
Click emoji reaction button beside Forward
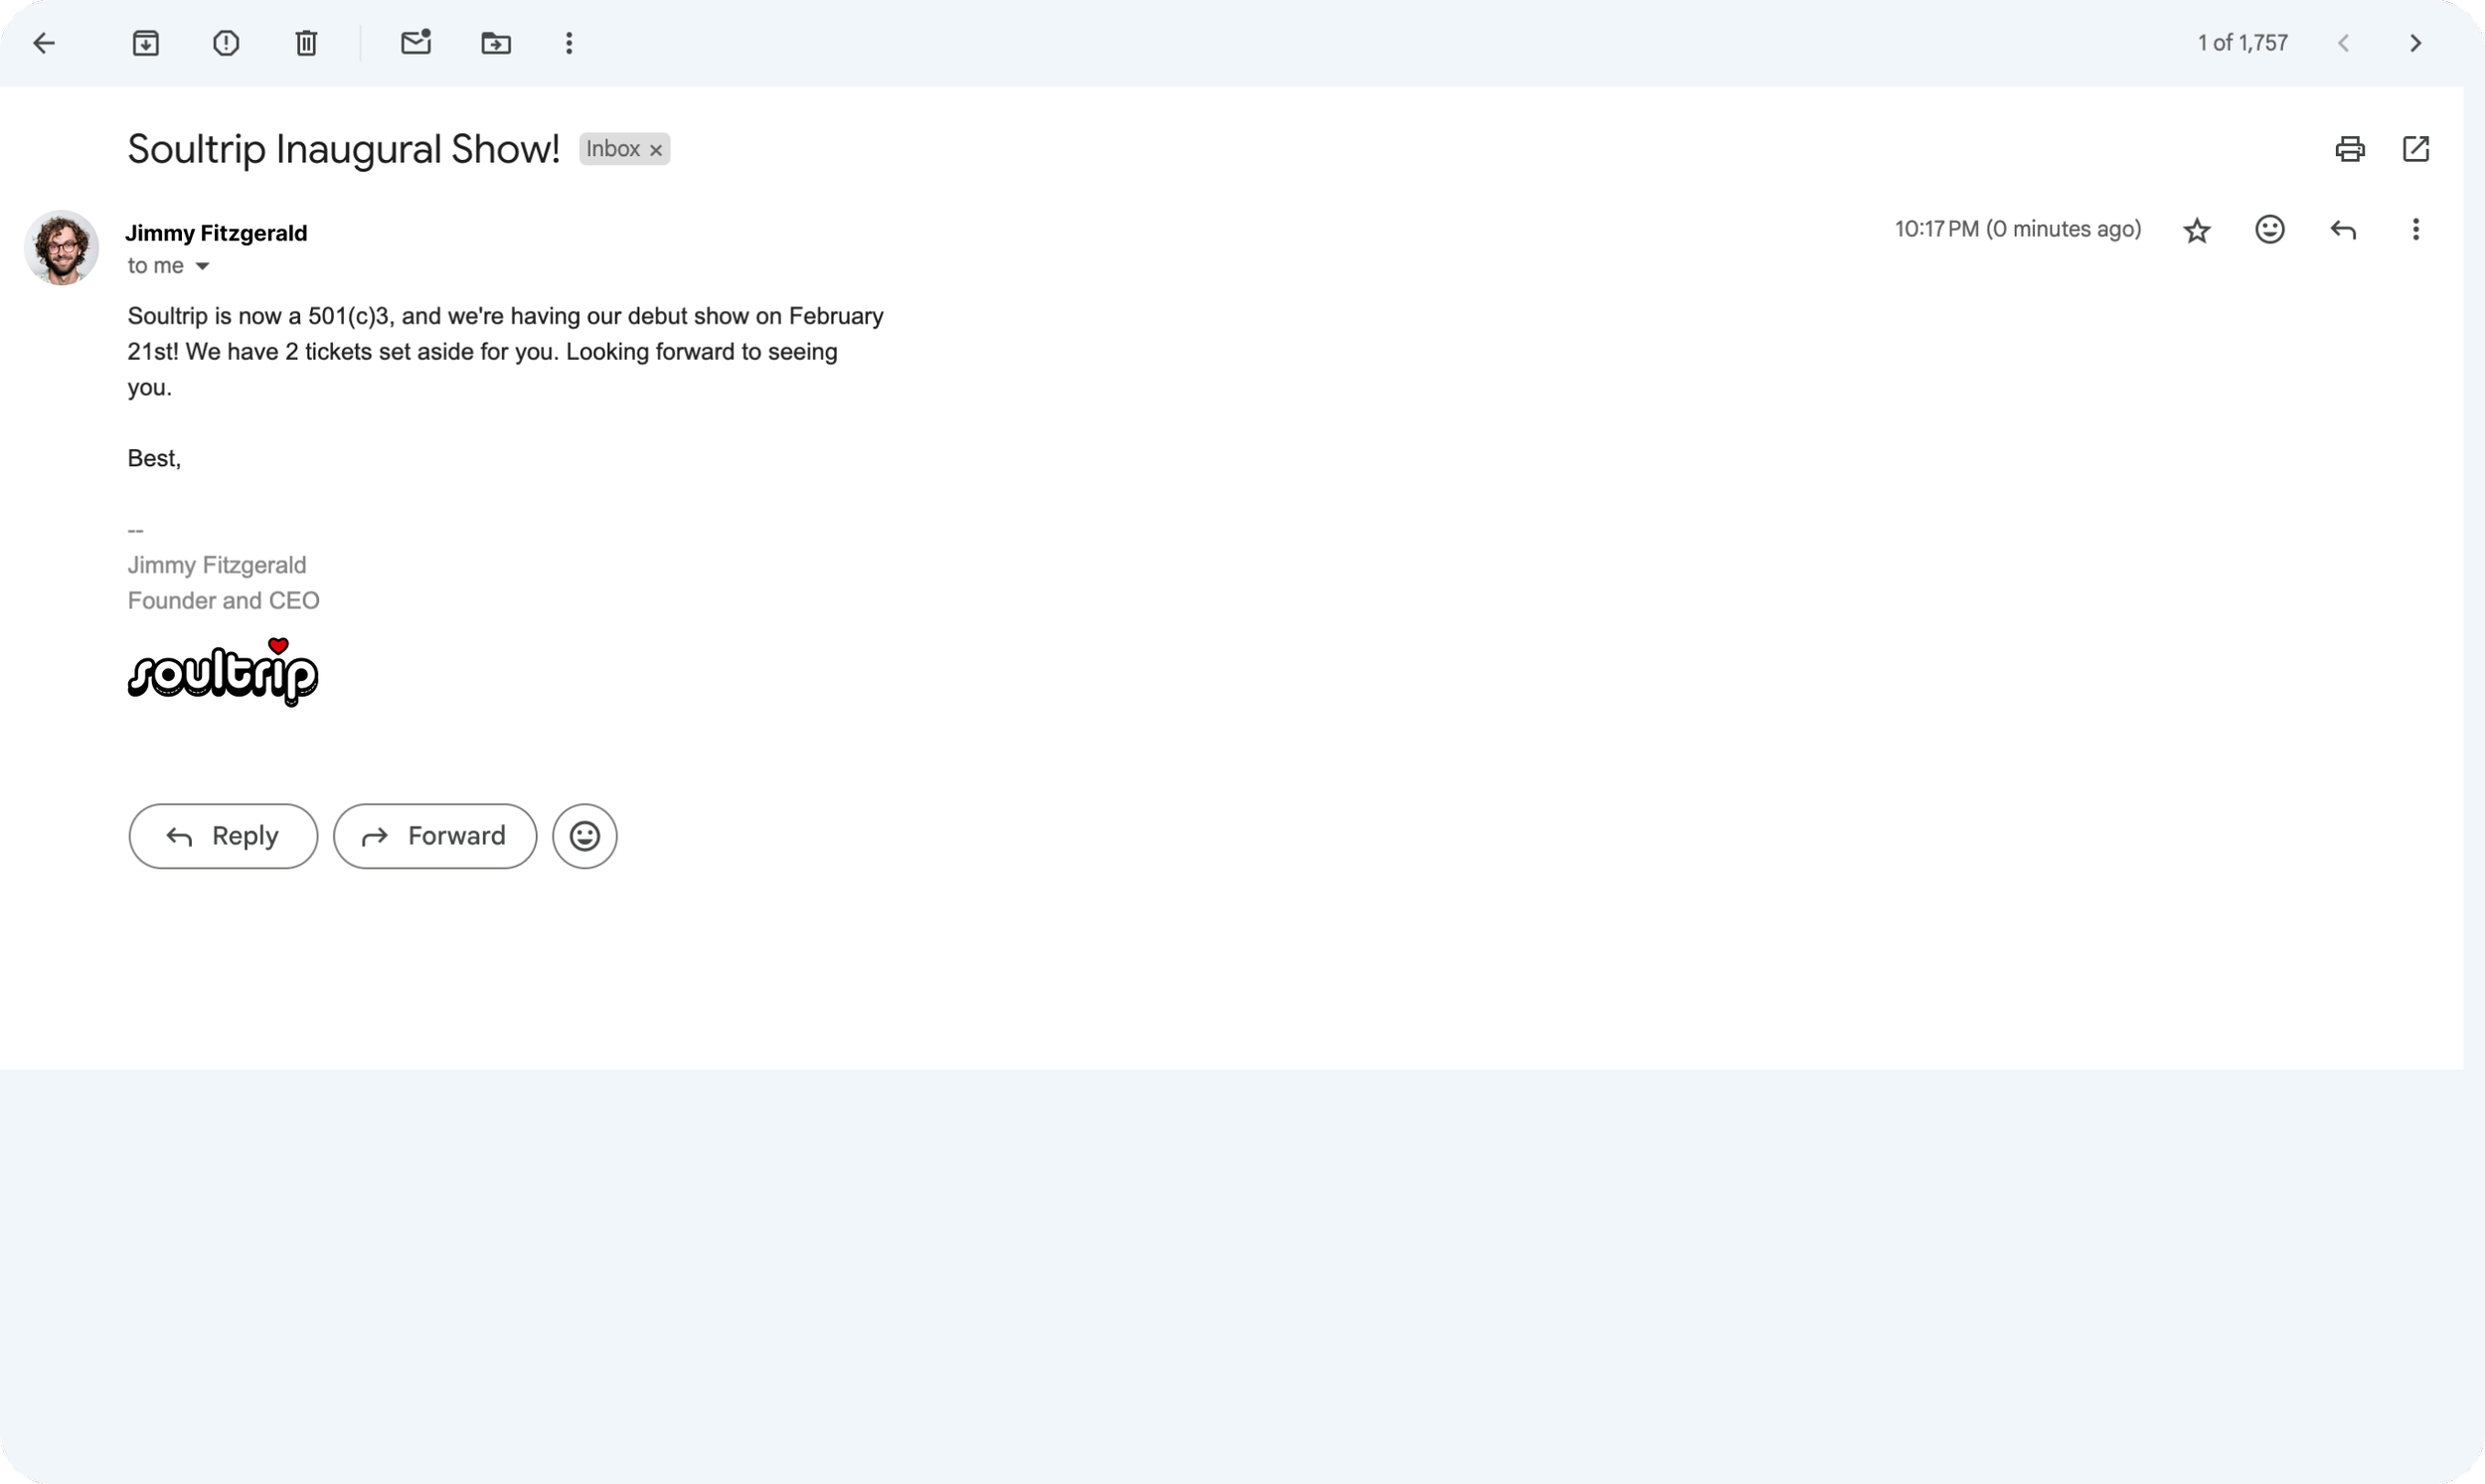[585, 836]
